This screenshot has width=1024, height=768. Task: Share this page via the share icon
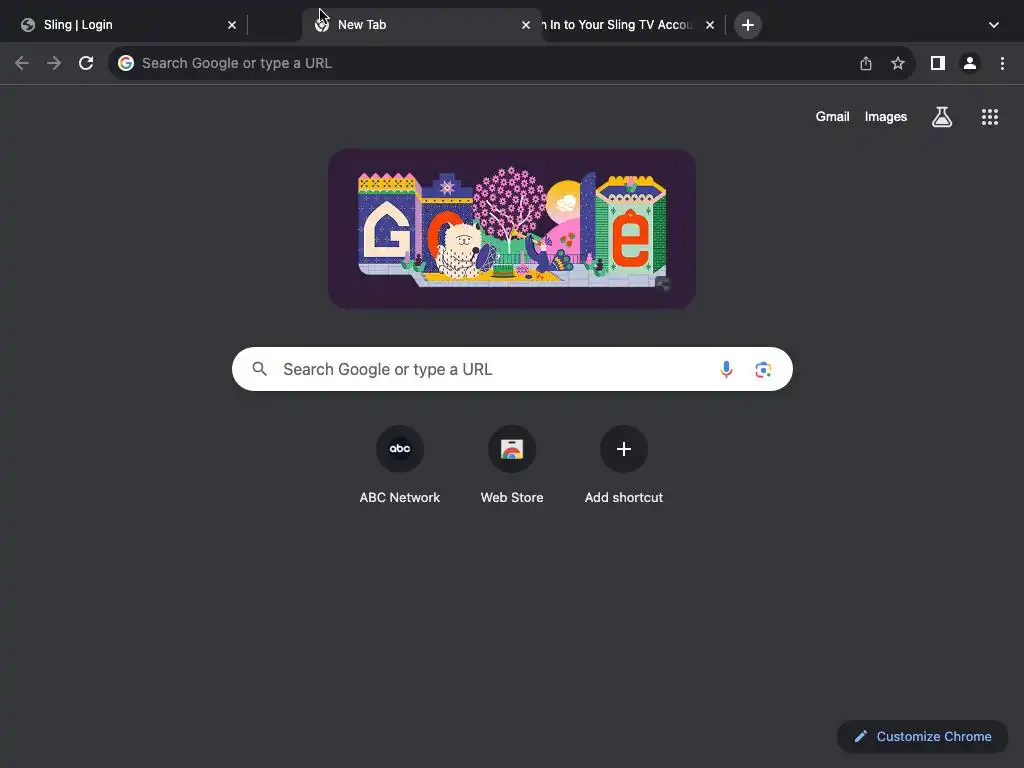click(x=866, y=63)
